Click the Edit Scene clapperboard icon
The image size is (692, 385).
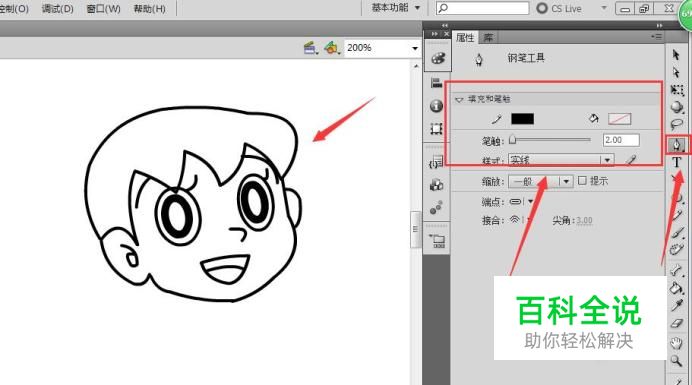pyautogui.click(x=311, y=48)
